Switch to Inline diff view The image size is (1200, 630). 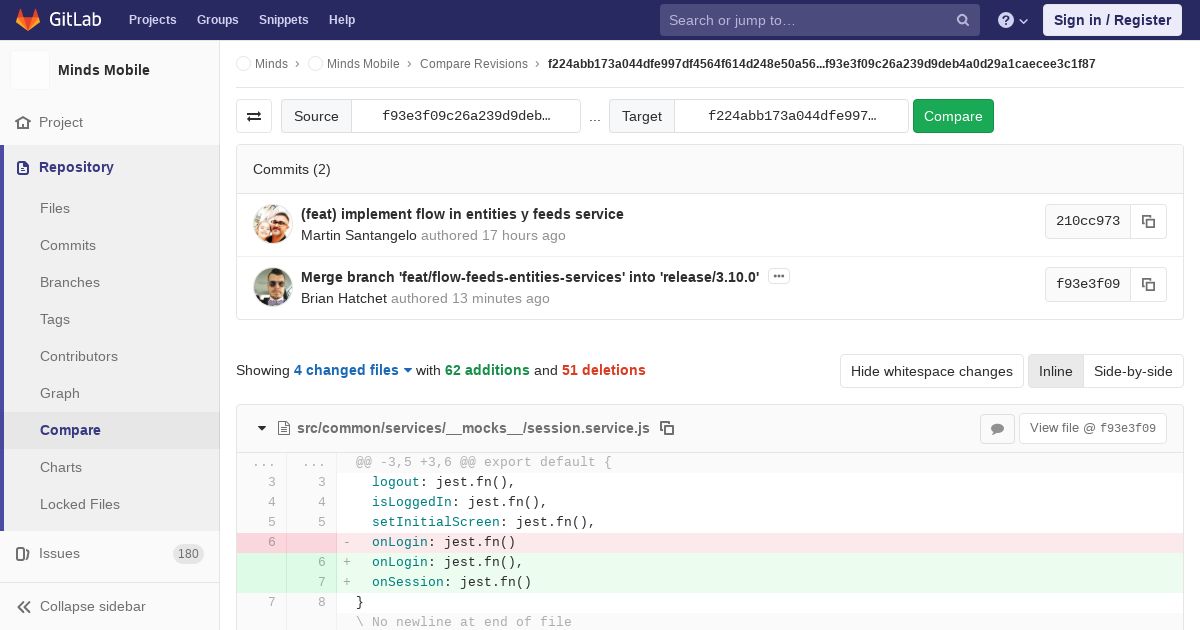(1055, 371)
